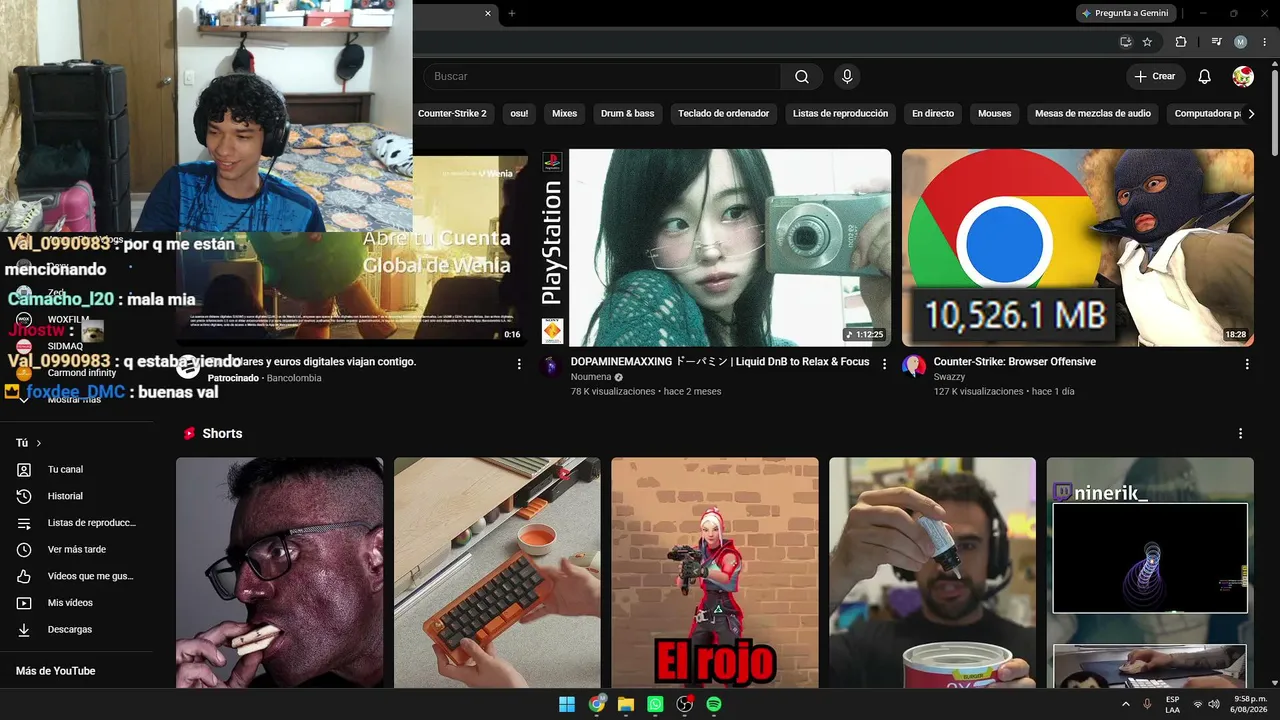Image resolution: width=1280 pixels, height=720 pixels.
Task: Open the YouTube account avatar menu
Action: [x=1243, y=76]
